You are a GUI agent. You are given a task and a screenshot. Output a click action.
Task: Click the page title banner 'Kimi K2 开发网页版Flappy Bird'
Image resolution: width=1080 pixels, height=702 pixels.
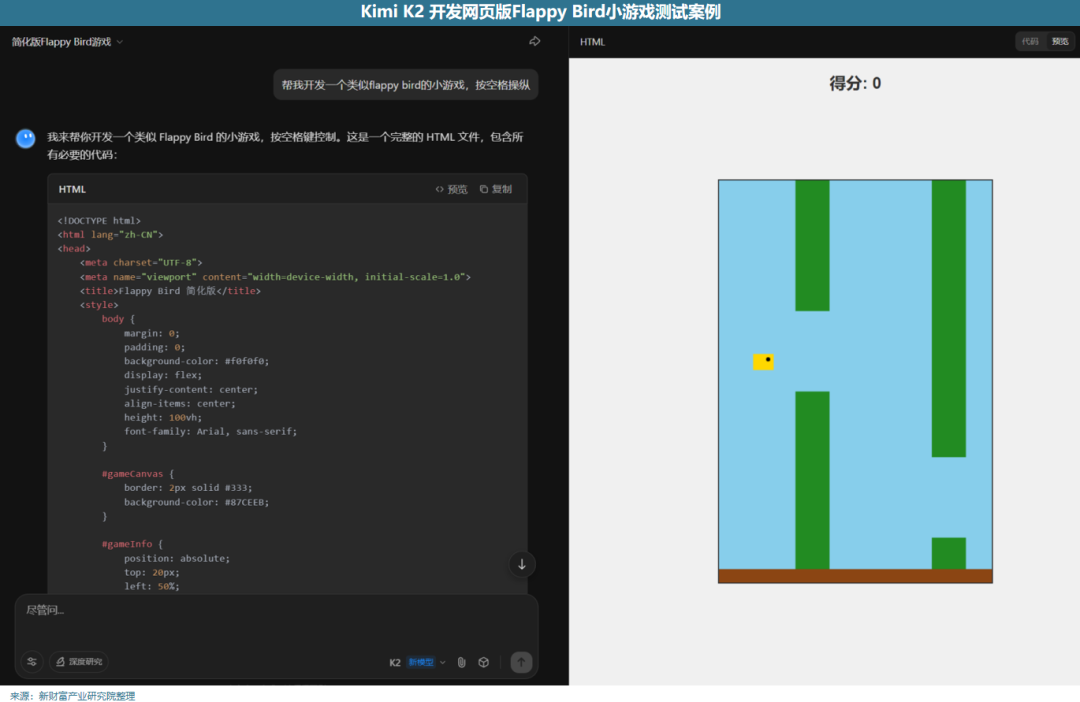[x=540, y=12]
